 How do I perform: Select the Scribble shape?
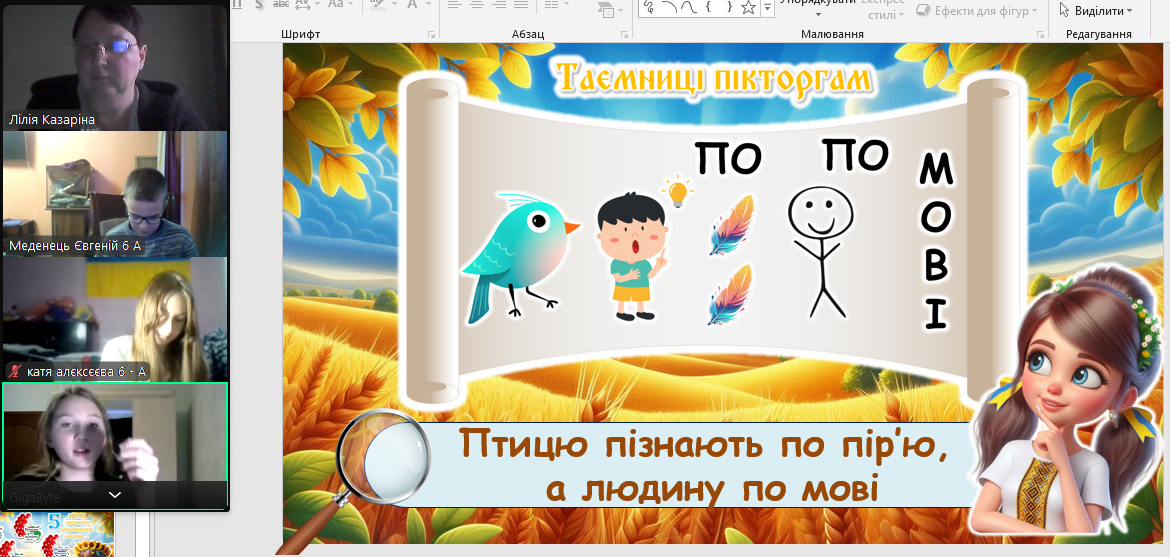tap(648, 7)
